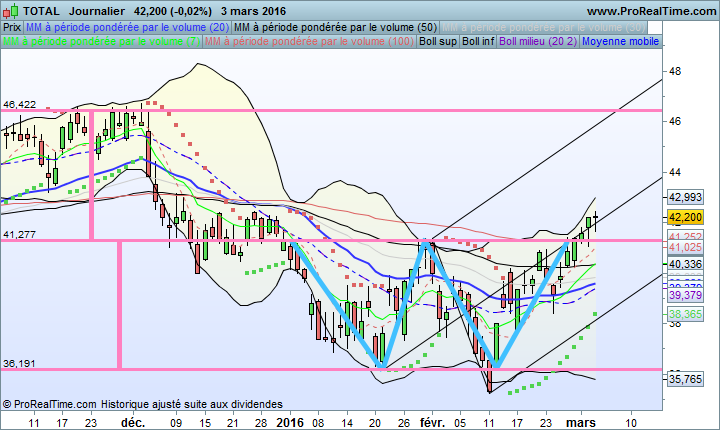Select the volume-weighted MM (7) label
Viewport: 720px width, 430px height.
[x=101, y=41]
